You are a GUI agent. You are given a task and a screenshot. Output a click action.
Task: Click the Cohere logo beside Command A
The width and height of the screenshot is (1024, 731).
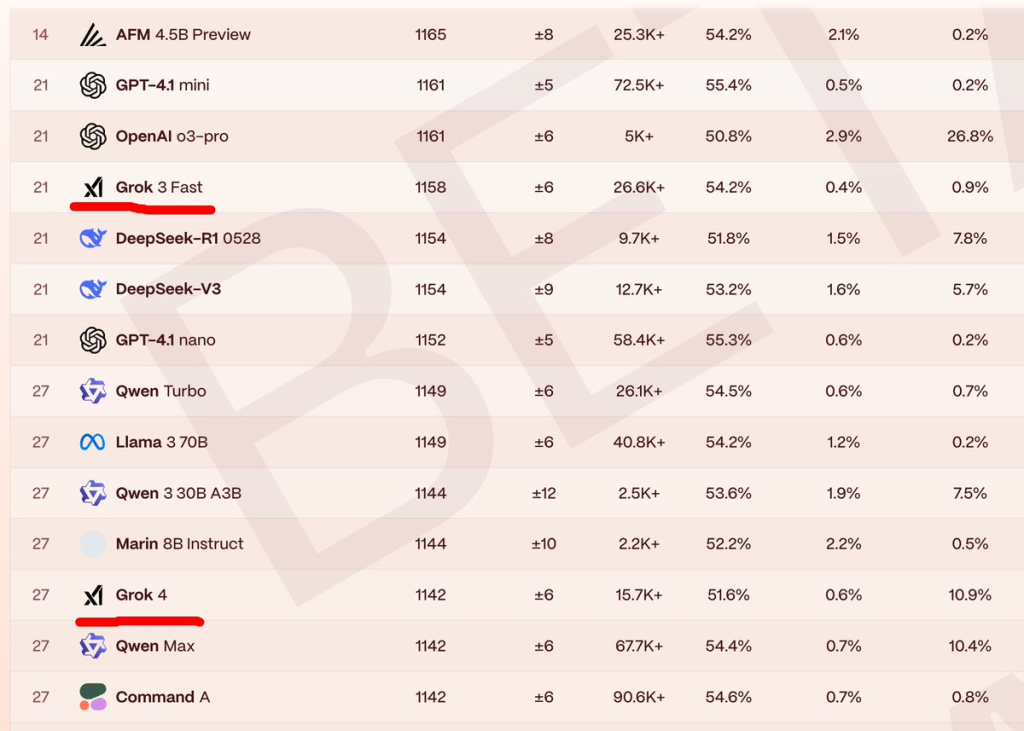[x=93, y=697]
